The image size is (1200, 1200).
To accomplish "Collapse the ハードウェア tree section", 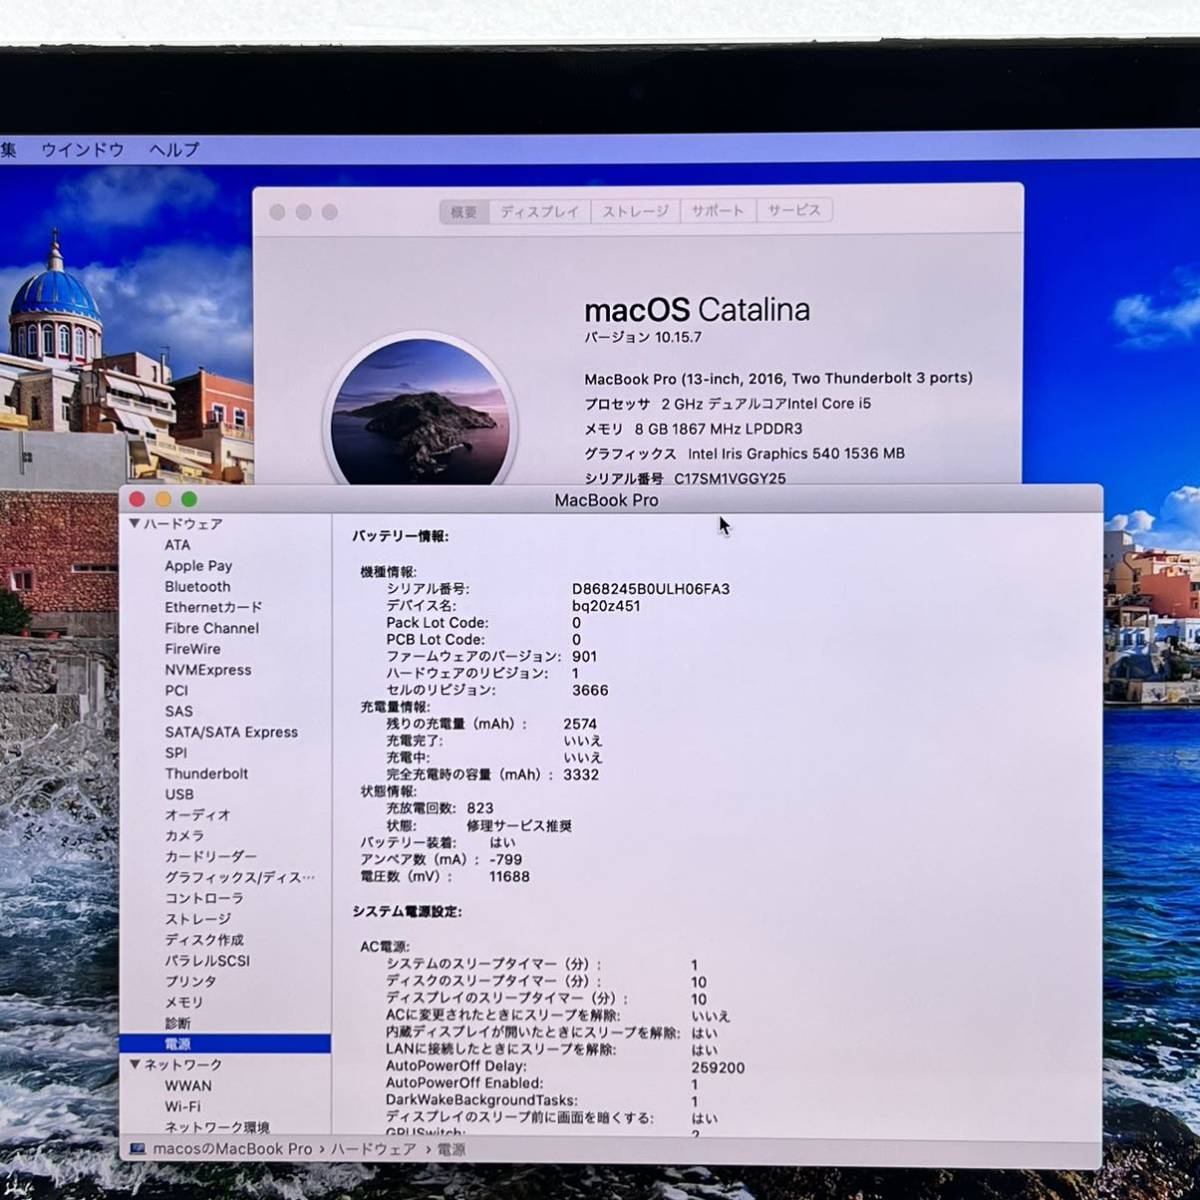I will point(135,524).
